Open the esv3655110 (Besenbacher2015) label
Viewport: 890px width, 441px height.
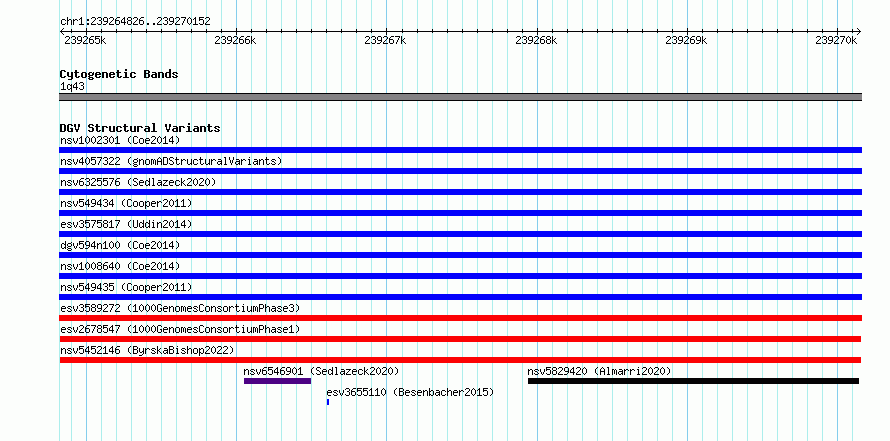coord(410,392)
